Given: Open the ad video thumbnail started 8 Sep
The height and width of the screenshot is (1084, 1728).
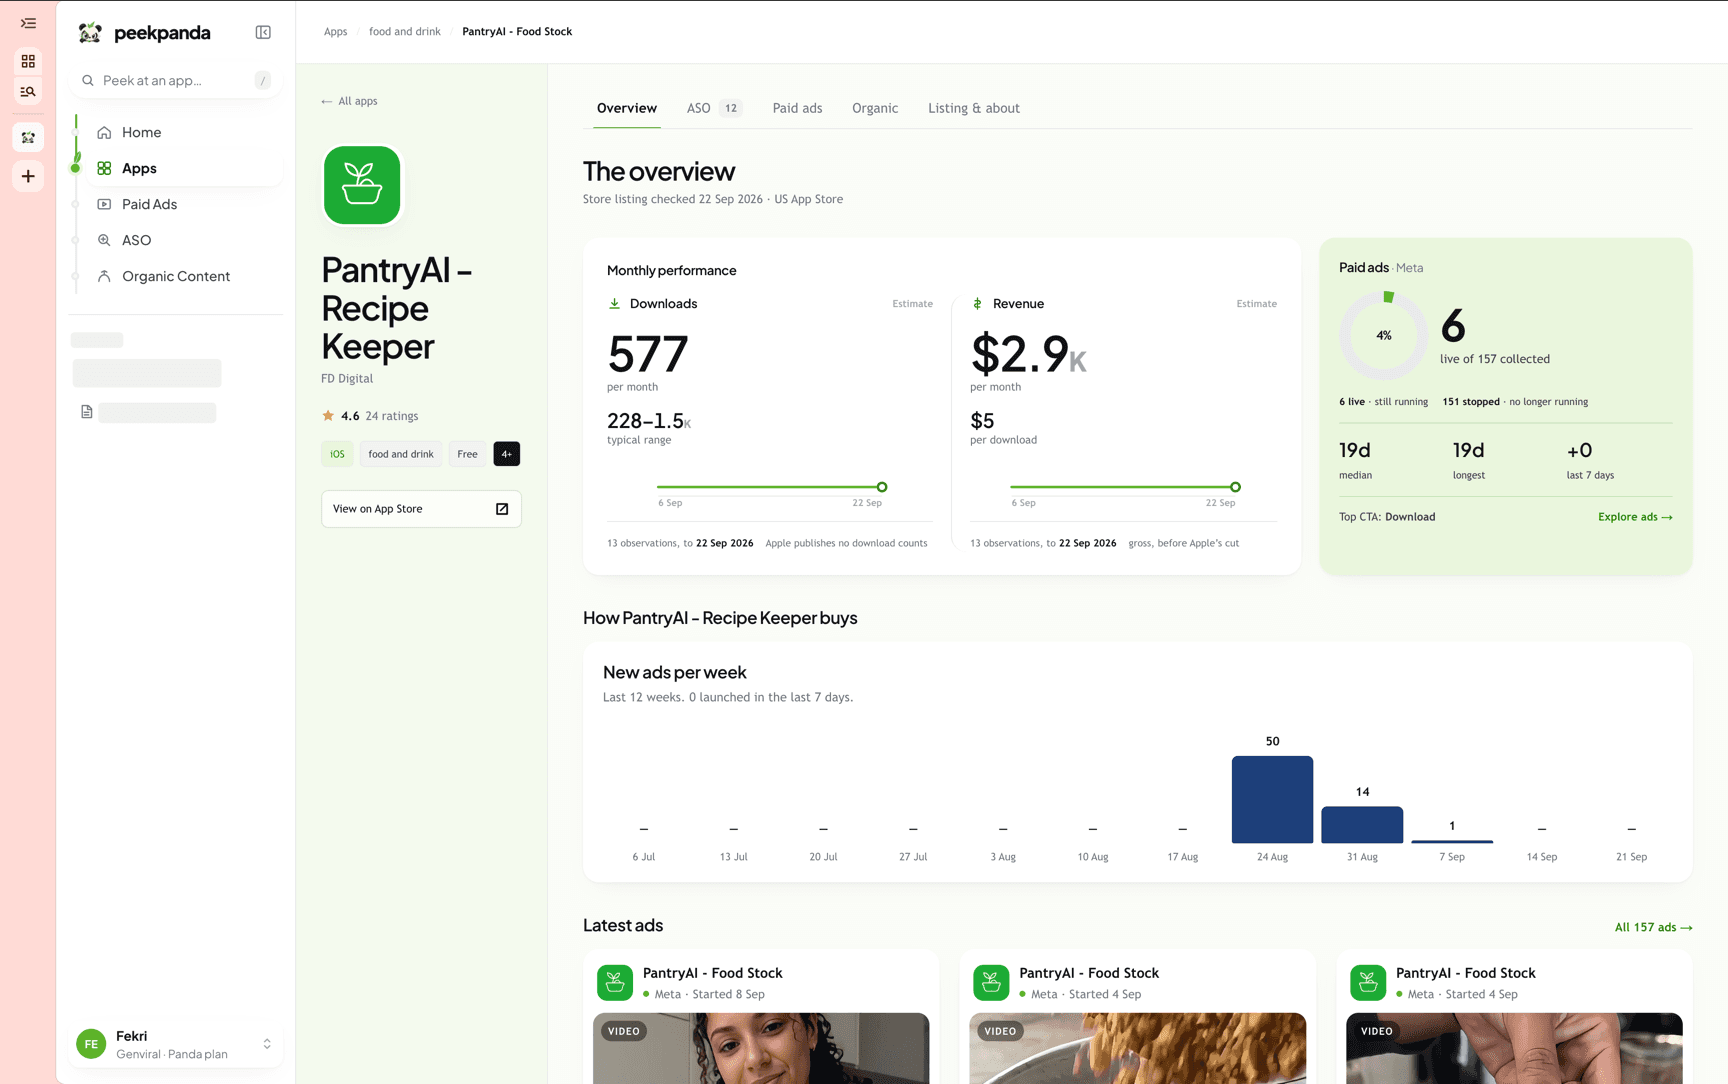Looking at the screenshot, I should pyautogui.click(x=761, y=1048).
